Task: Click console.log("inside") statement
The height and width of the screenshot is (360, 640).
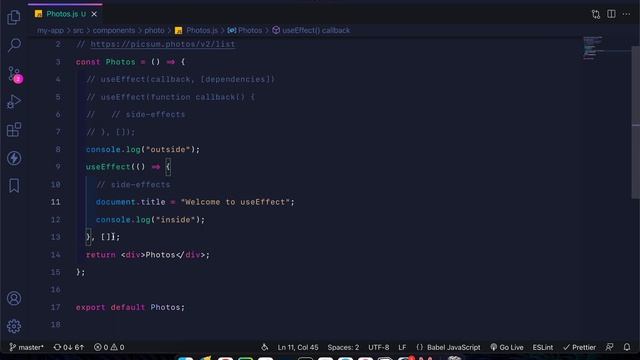Action: tap(150, 220)
